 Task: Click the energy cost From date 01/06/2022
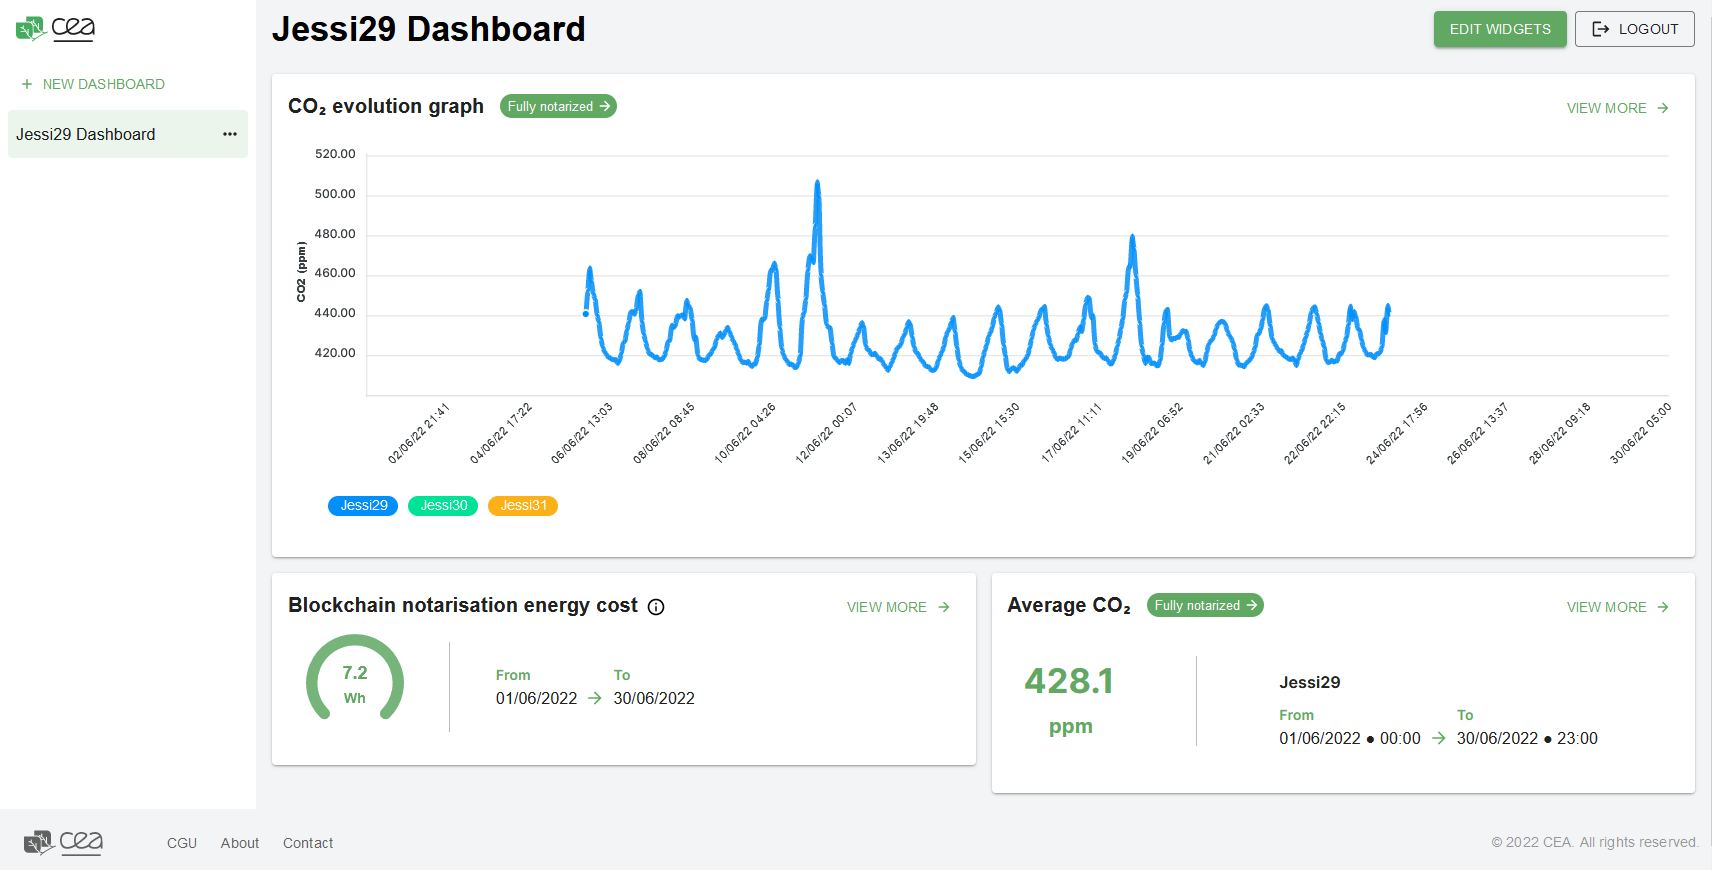click(x=536, y=698)
